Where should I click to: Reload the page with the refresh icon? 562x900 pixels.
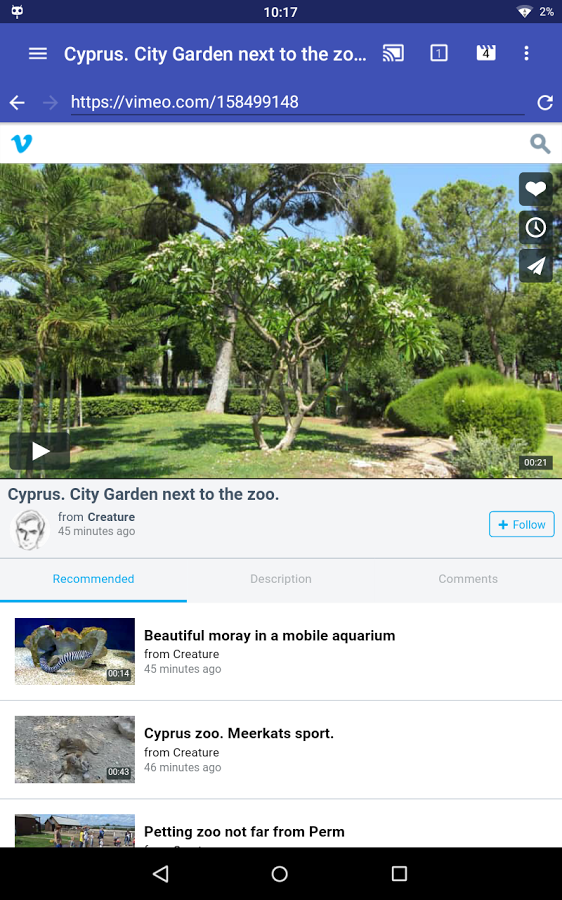click(545, 103)
